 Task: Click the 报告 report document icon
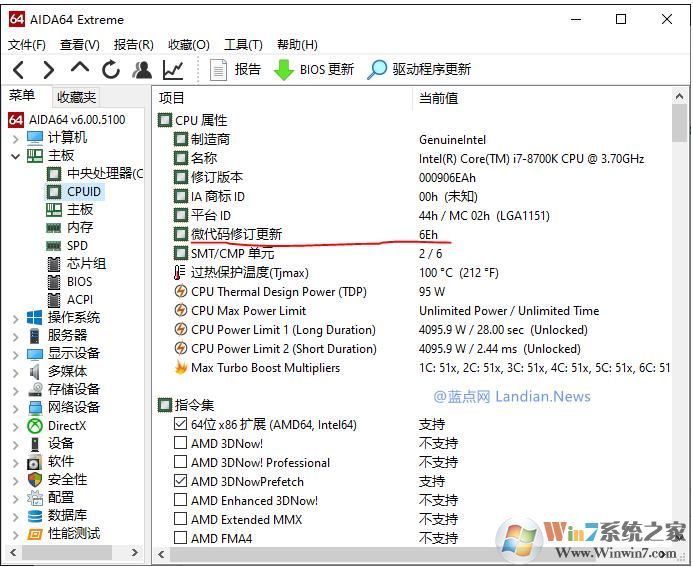pos(218,70)
